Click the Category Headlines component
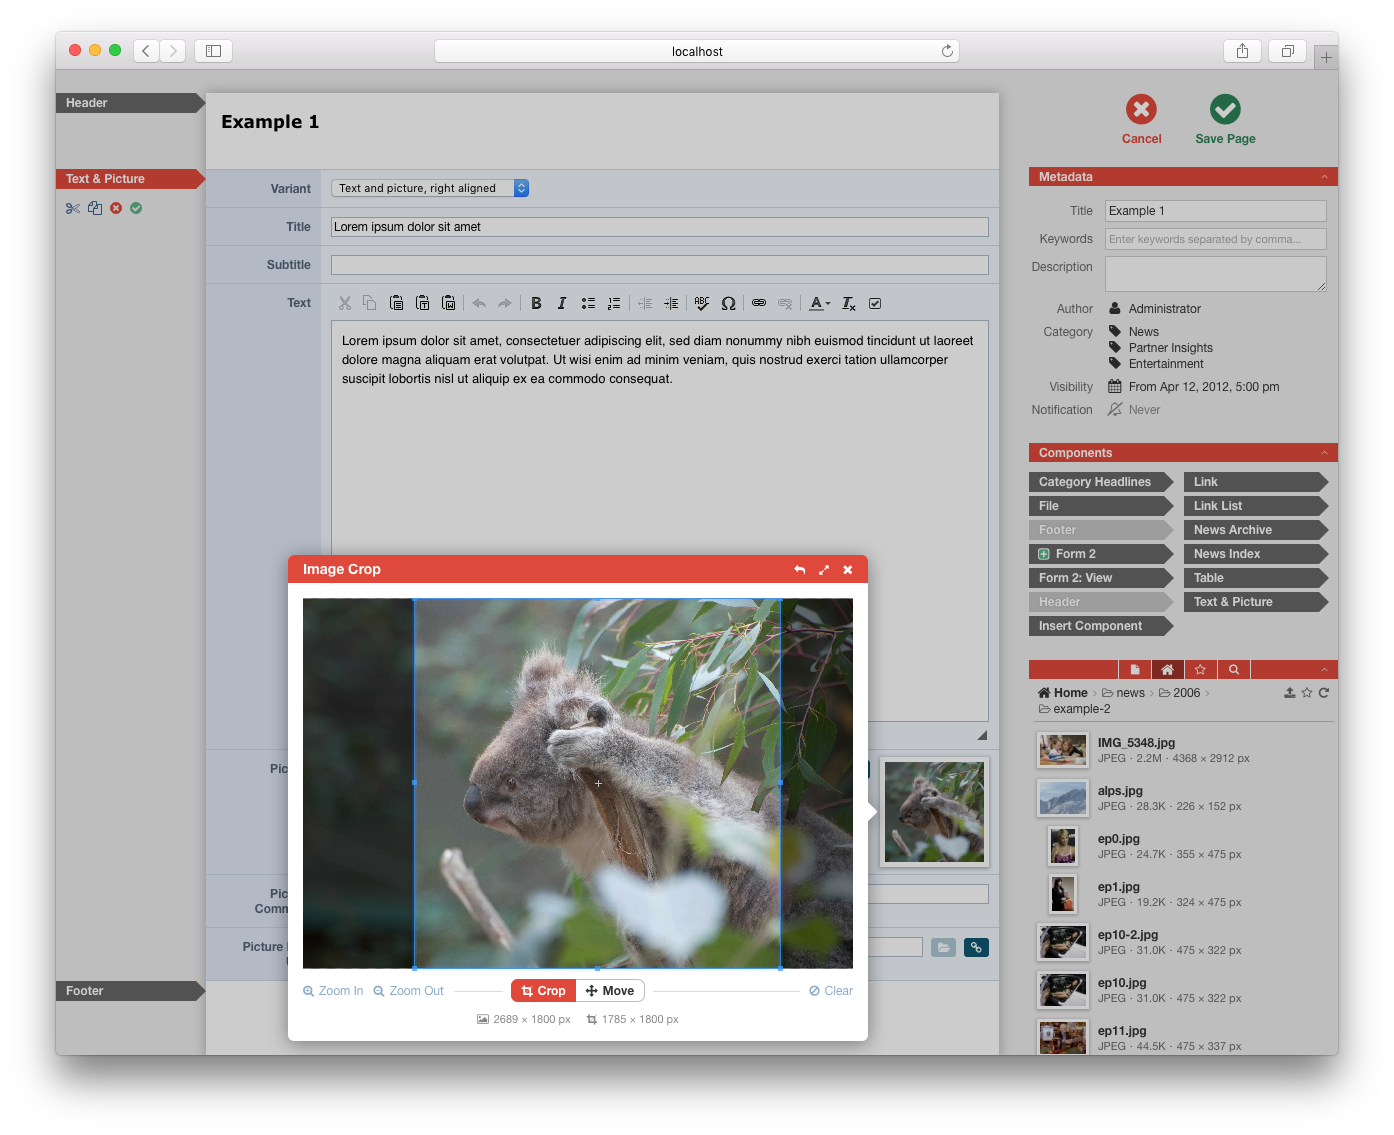This screenshot has height=1135, width=1394. coord(1100,482)
